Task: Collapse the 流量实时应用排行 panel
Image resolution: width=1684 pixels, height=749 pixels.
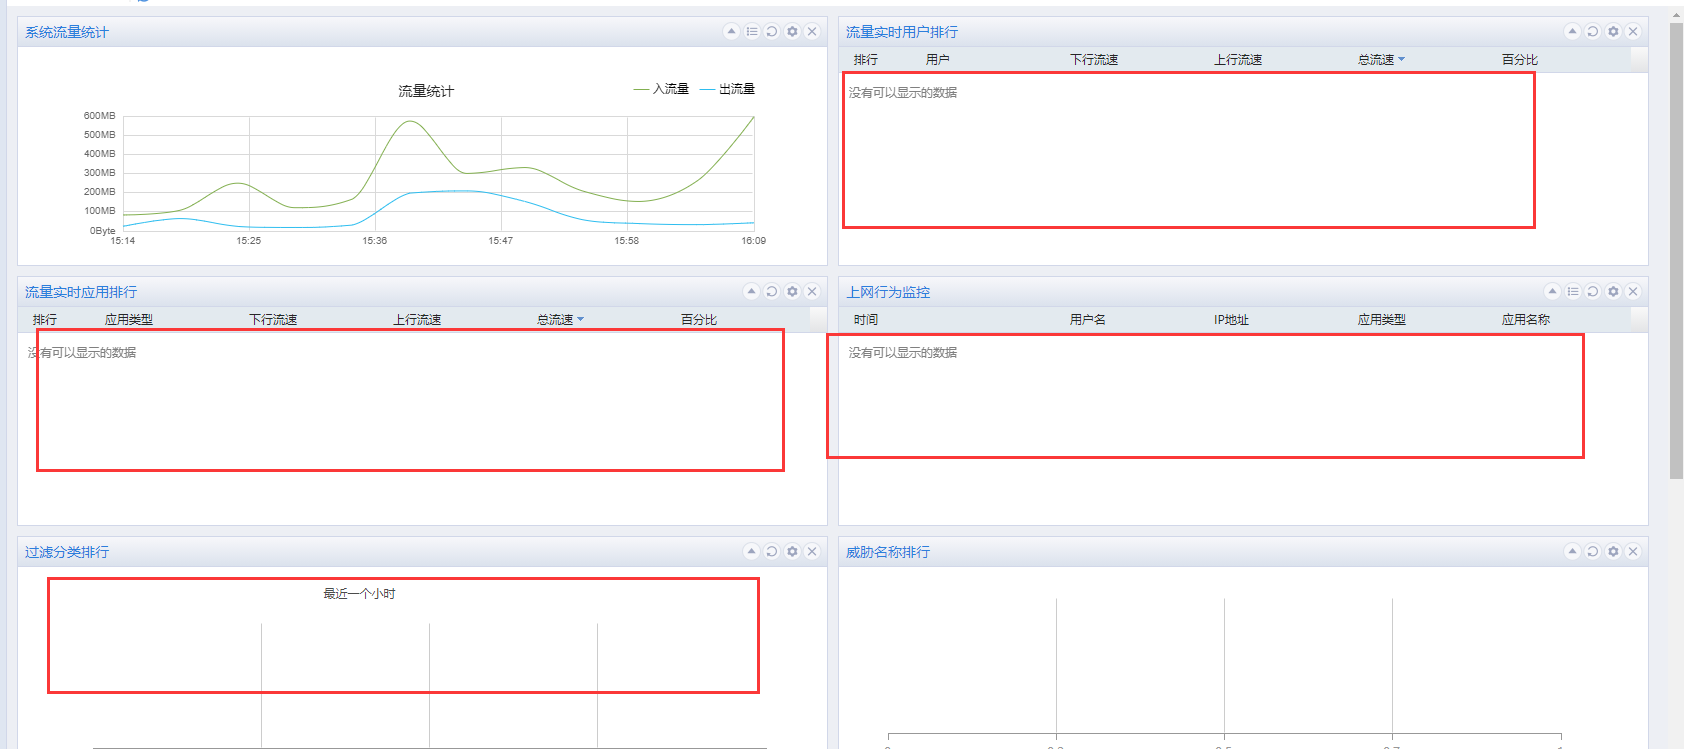Action: pos(752,292)
